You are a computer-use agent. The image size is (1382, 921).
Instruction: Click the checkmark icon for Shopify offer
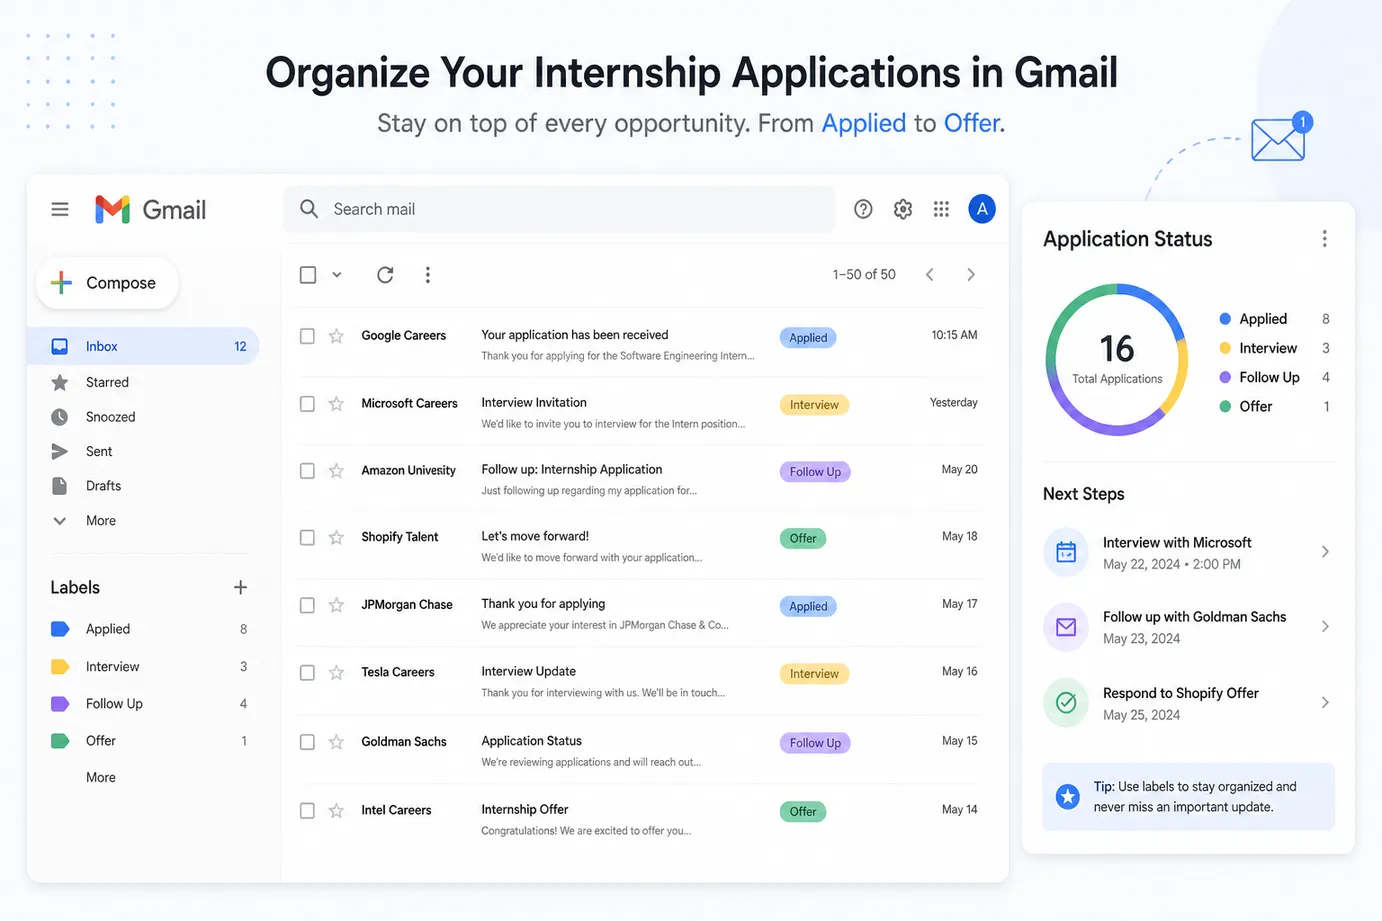point(1066,703)
